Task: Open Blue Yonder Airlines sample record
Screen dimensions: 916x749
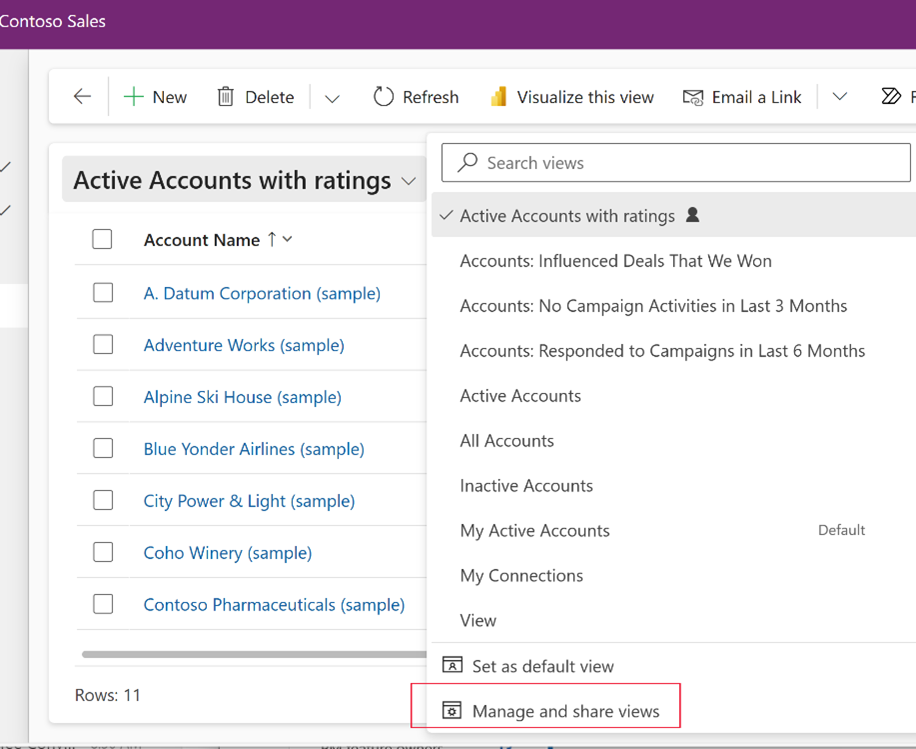Action: coord(253,448)
